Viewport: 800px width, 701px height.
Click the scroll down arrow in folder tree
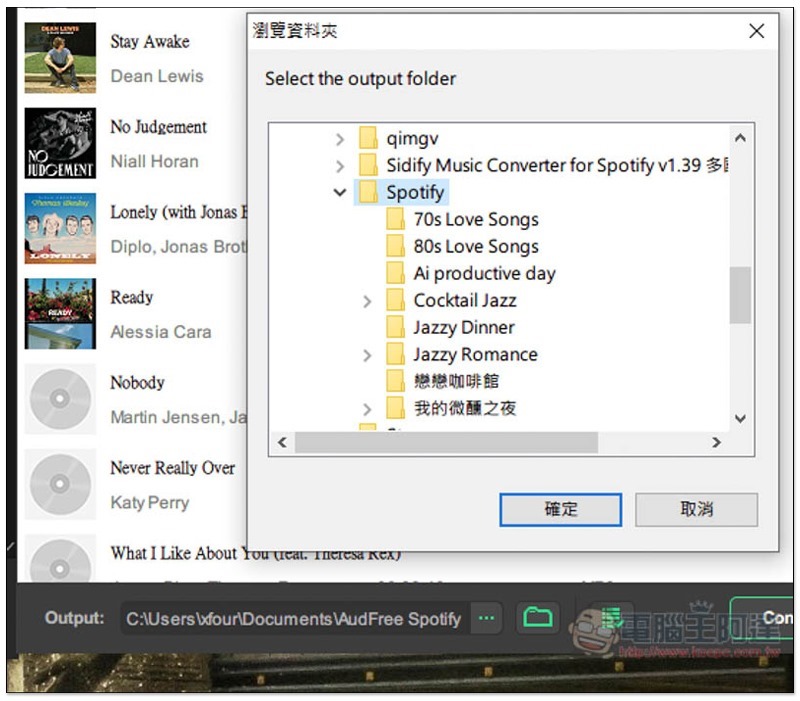click(x=740, y=419)
